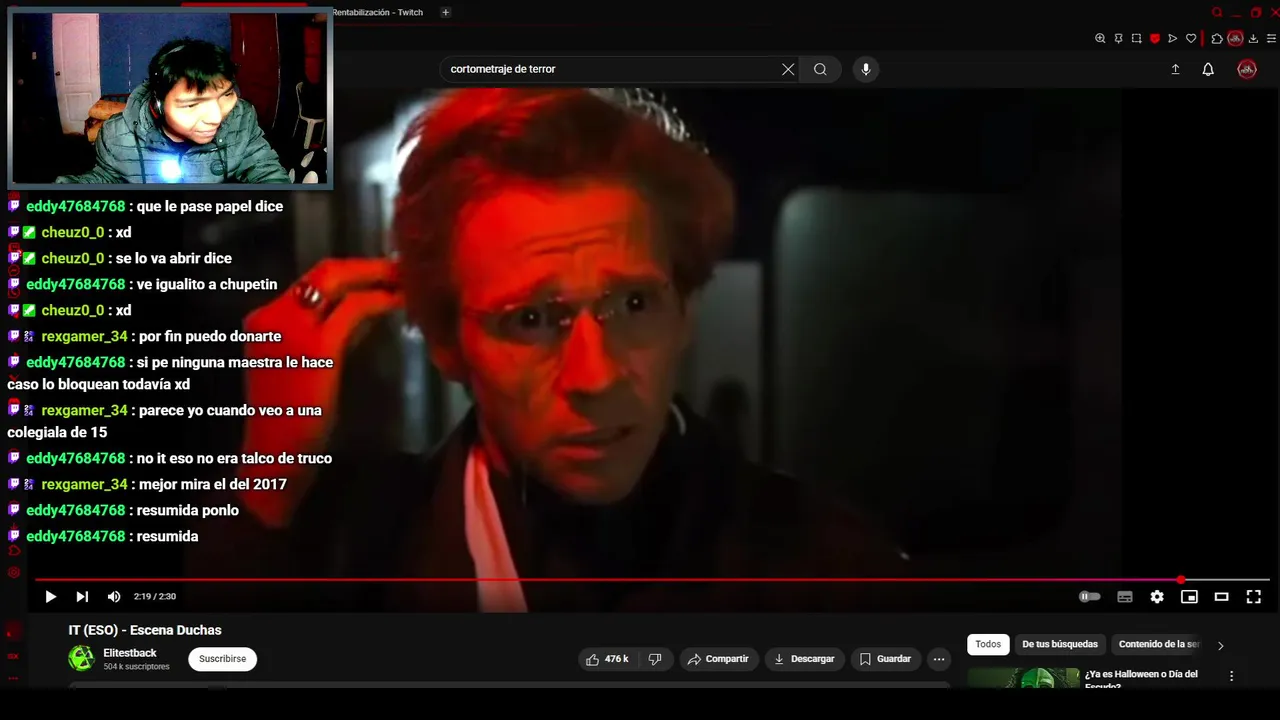Activate the miniplayer icon
This screenshot has width=1280, height=720.
click(1189, 597)
